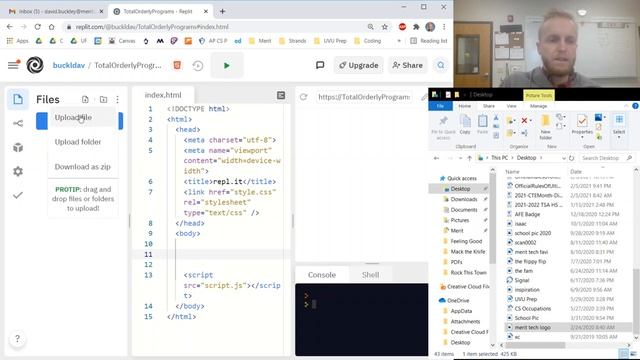Go to Chrome home page icon
The width and height of the screenshot is (640, 360).
click(x=51, y=27)
